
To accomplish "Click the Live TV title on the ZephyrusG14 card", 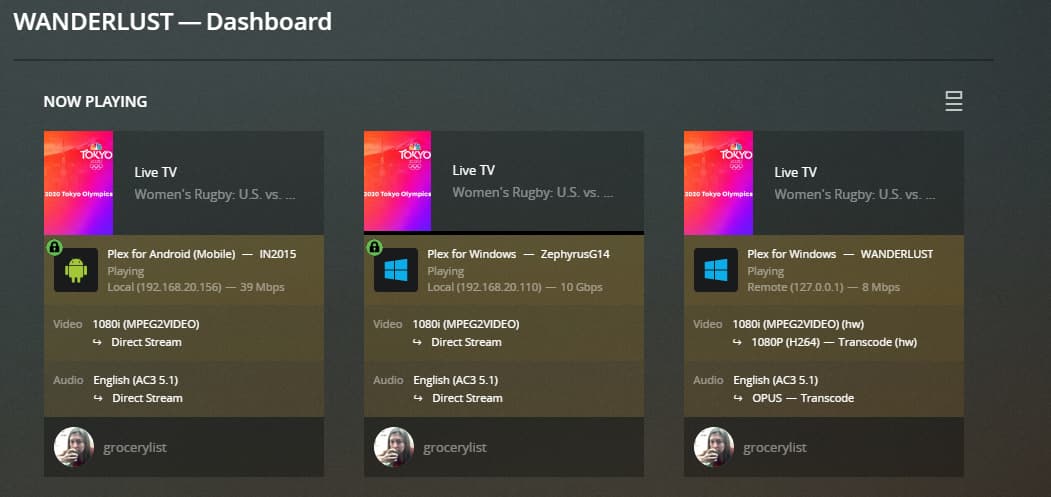I will tap(473, 170).
